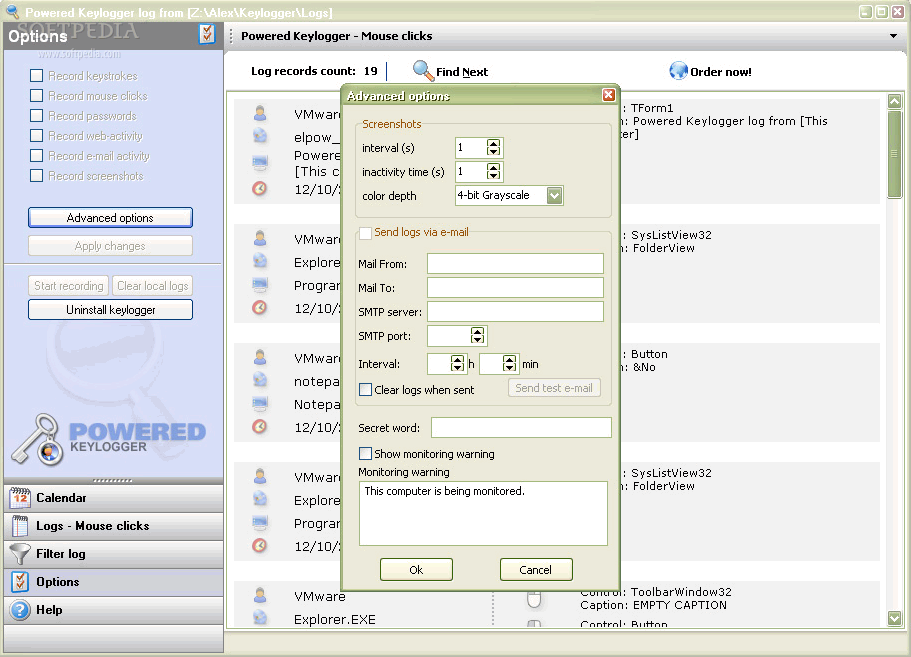Click the Logs notepad icon
911x657 pixels.
tap(20, 526)
